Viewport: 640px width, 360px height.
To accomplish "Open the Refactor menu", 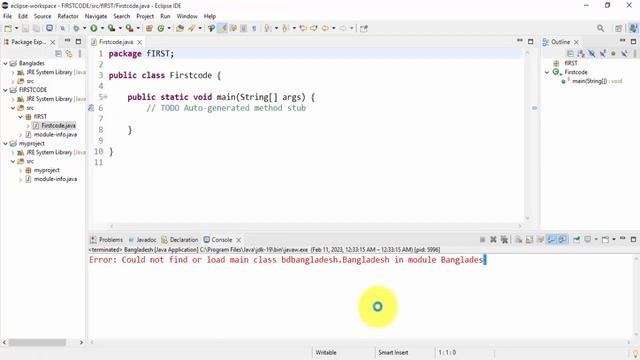I will pos(68,16).
